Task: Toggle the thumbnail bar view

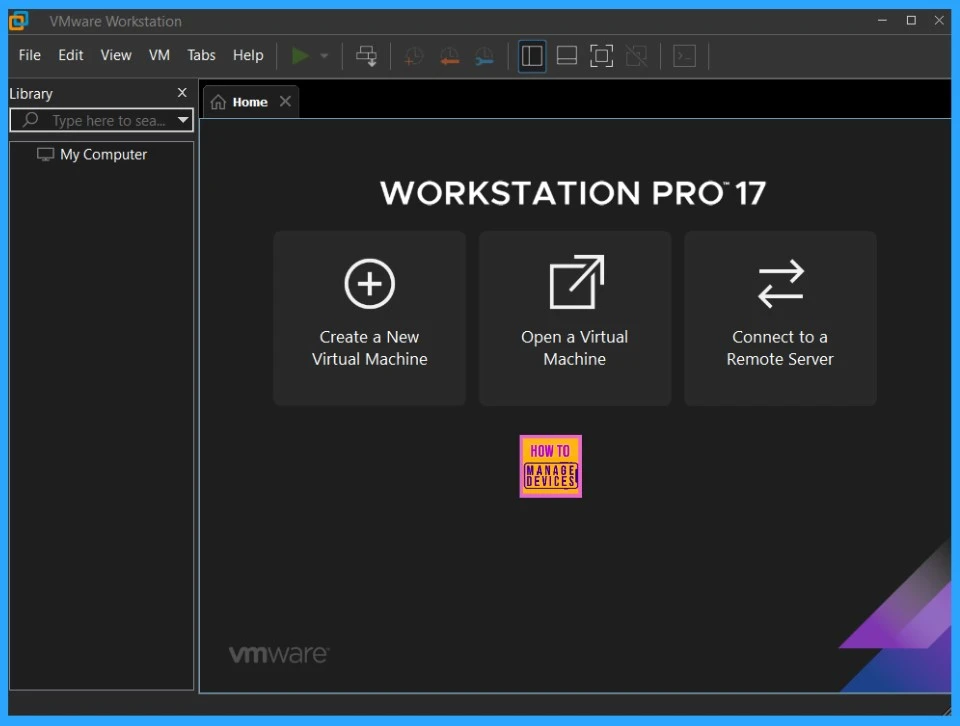Action: tap(567, 56)
